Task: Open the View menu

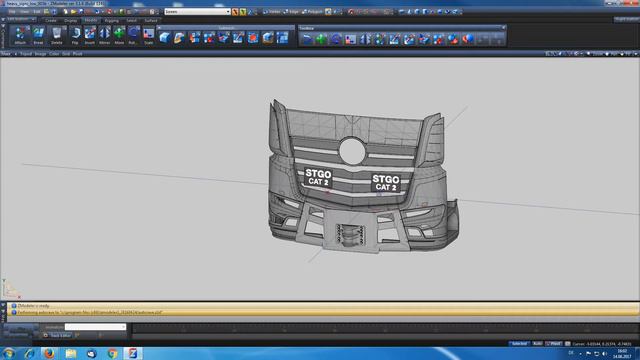Action: tap(24, 12)
